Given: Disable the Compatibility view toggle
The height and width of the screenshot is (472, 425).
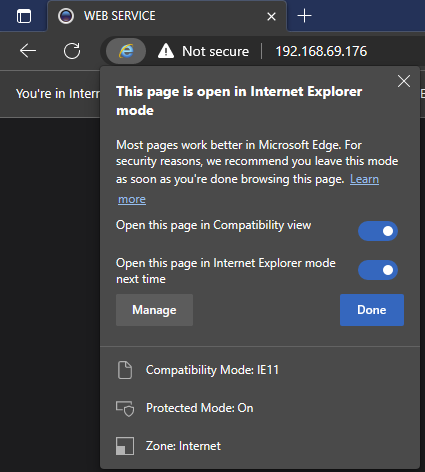Looking at the screenshot, I should (378, 231).
